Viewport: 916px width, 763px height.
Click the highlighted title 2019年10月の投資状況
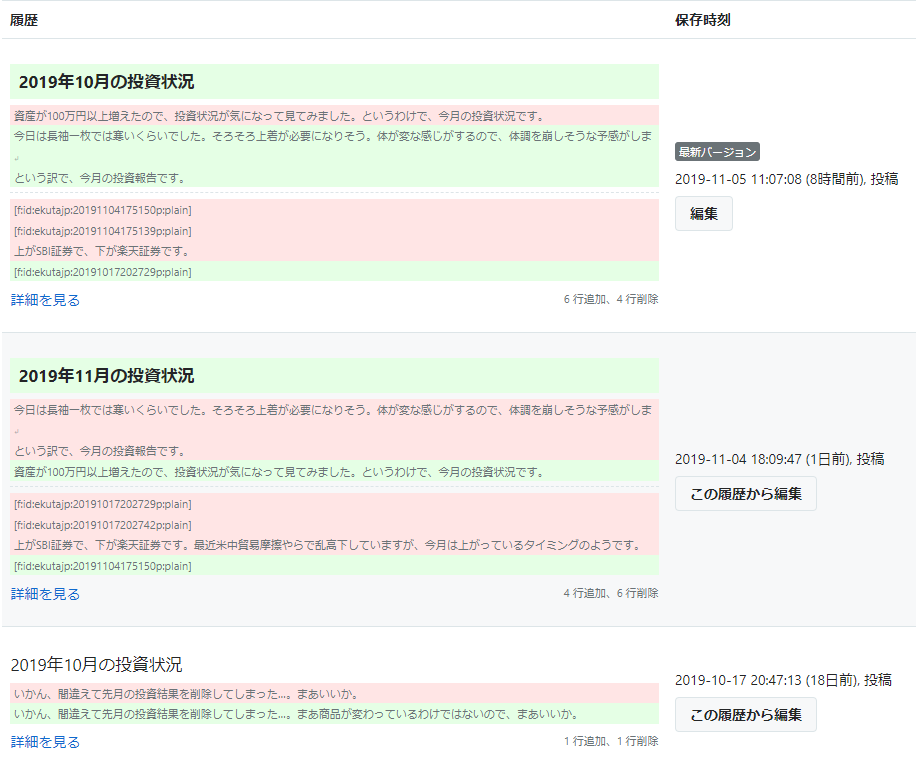[106, 82]
